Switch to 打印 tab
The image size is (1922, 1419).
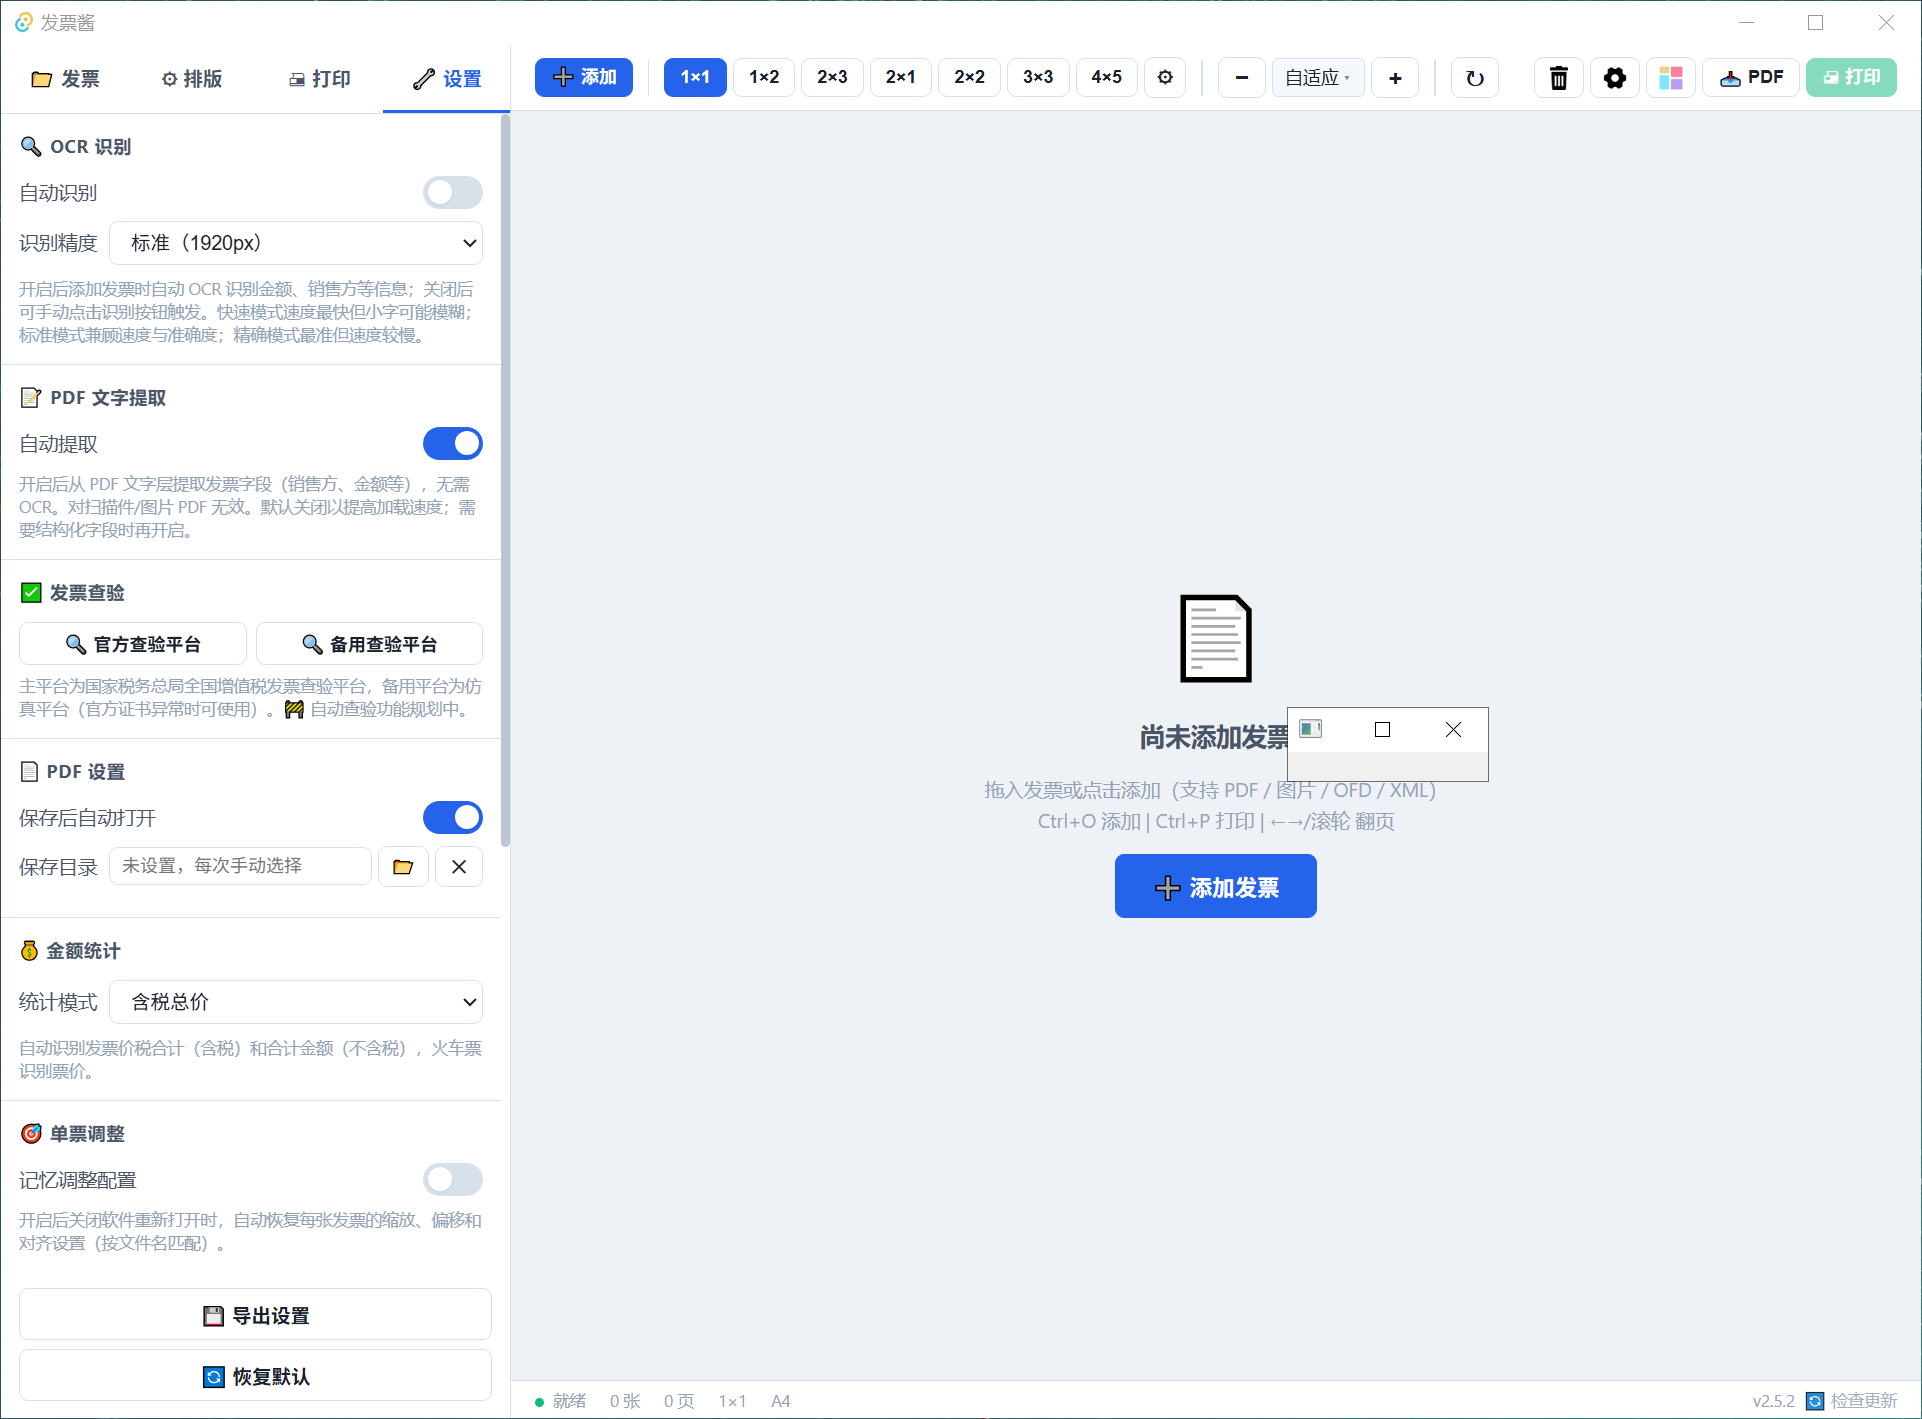[x=320, y=79]
